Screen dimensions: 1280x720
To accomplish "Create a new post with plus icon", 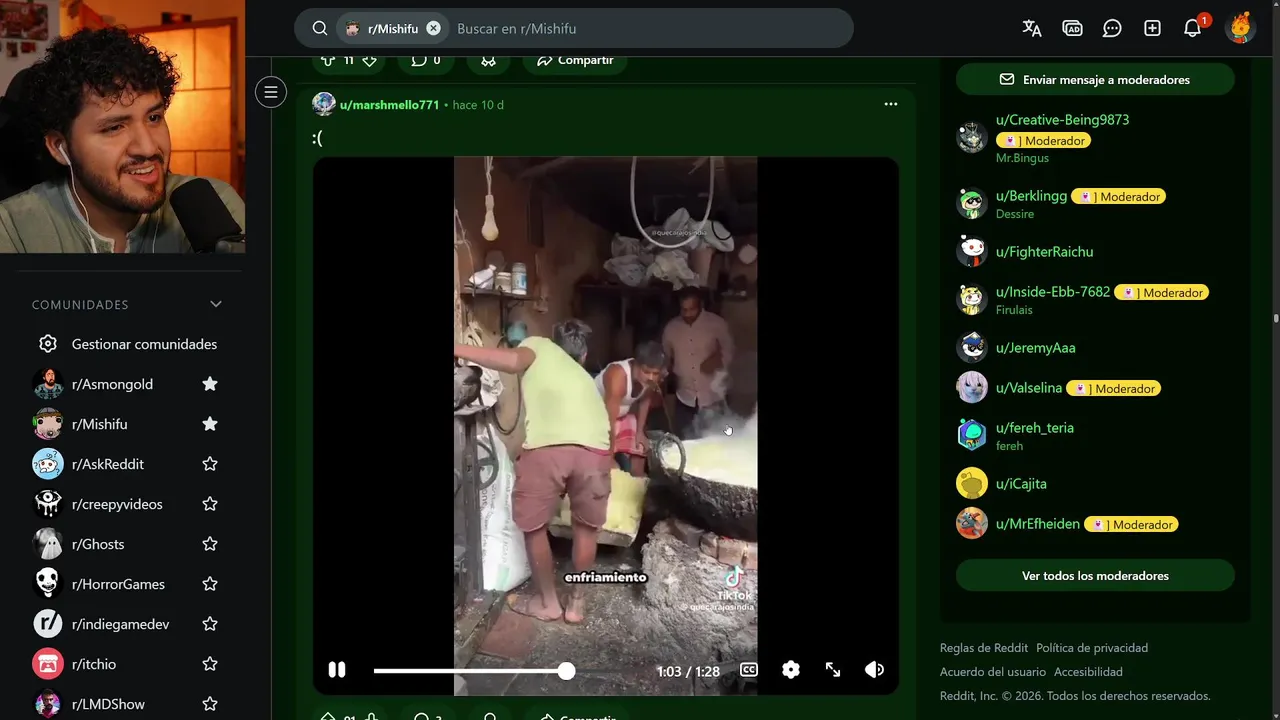I will click(x=1152, y=28).
